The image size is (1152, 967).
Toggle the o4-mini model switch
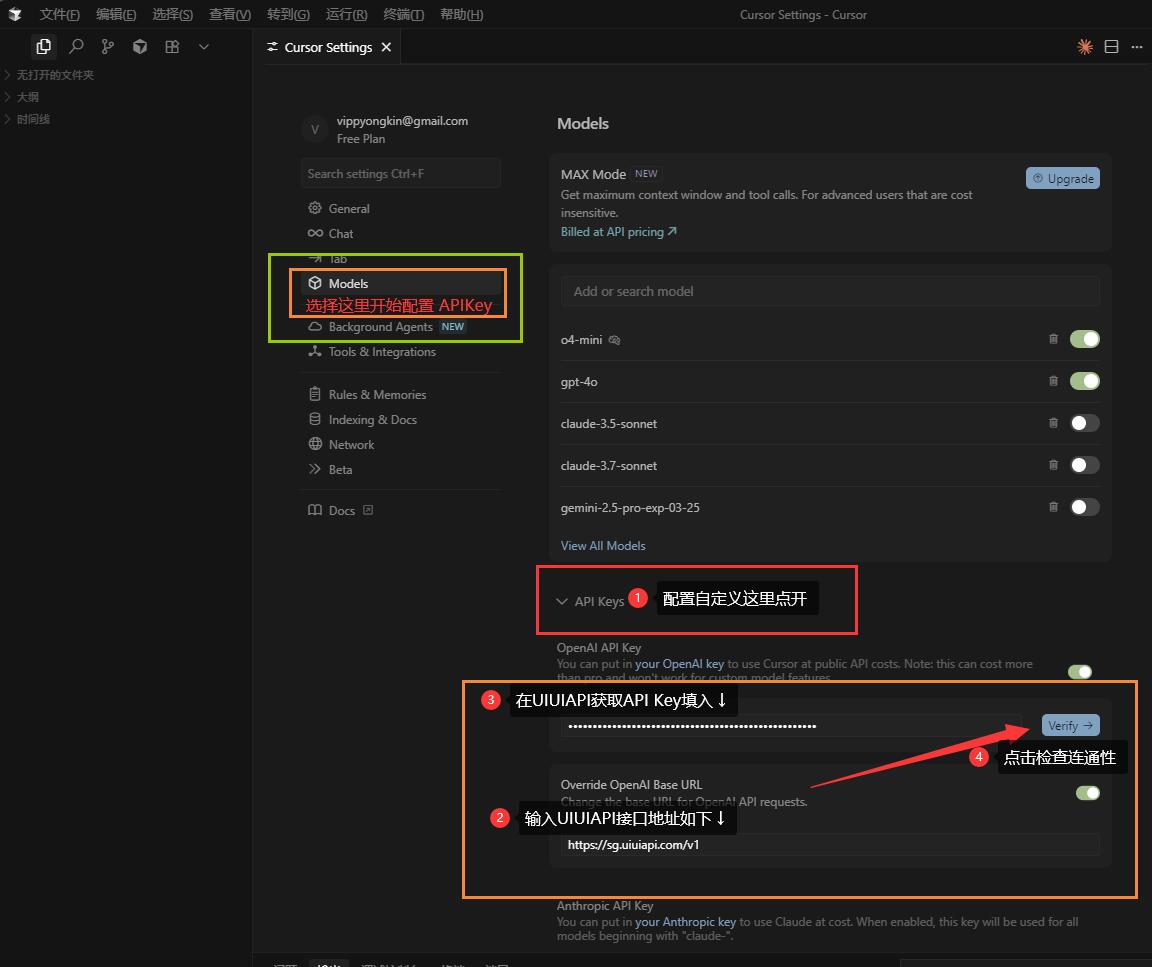1084,339
